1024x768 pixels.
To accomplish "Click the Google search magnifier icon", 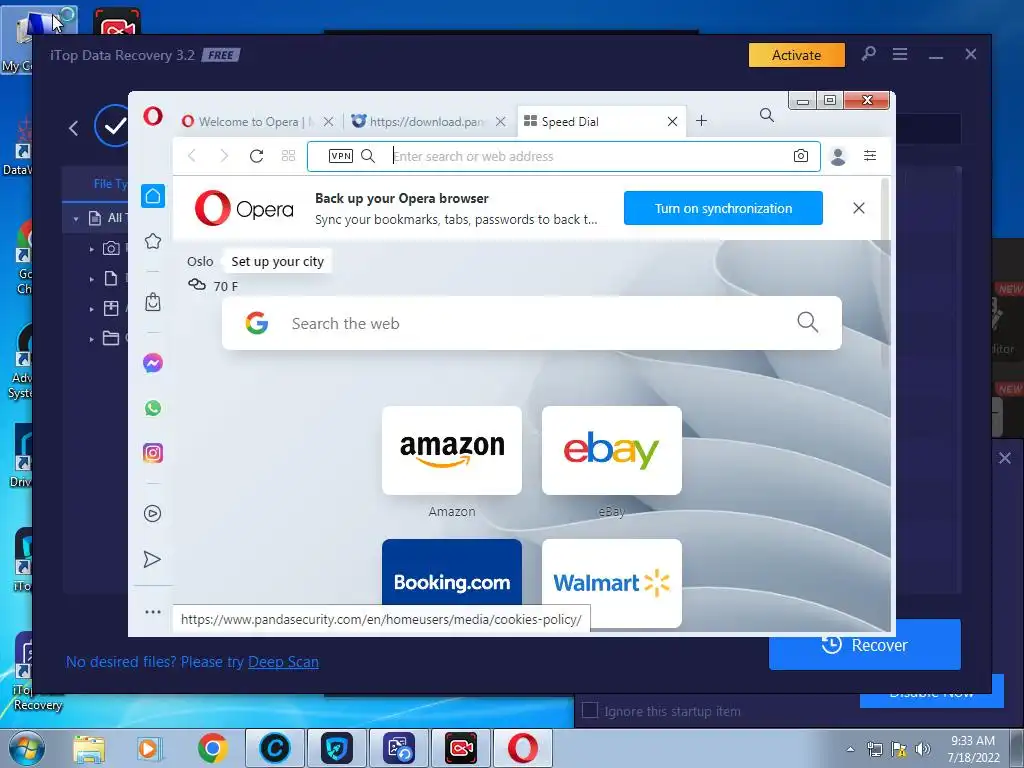I will click(808, 322).
